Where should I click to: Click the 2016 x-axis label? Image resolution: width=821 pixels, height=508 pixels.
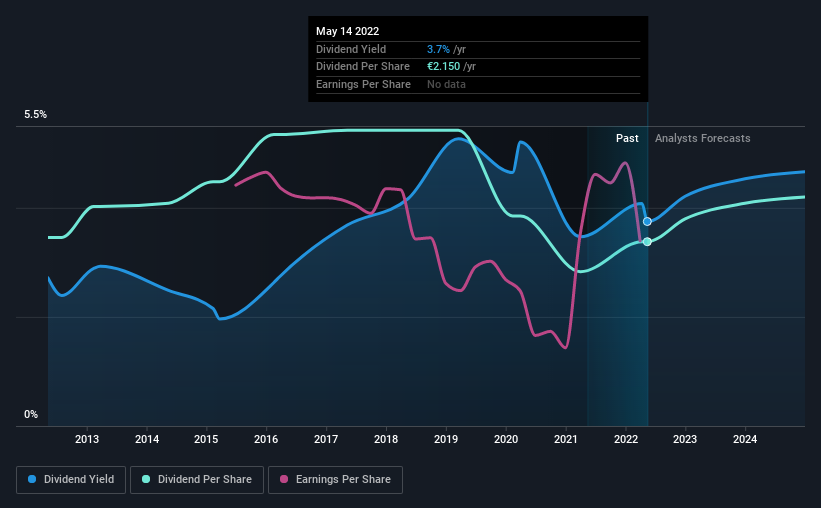pos(266,439)
